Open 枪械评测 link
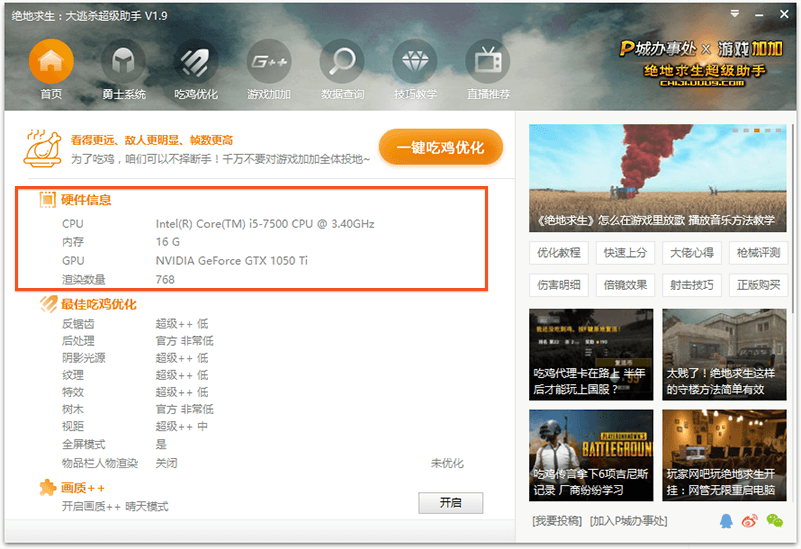The width and height of the screenshot is (801, 549). 758,252
